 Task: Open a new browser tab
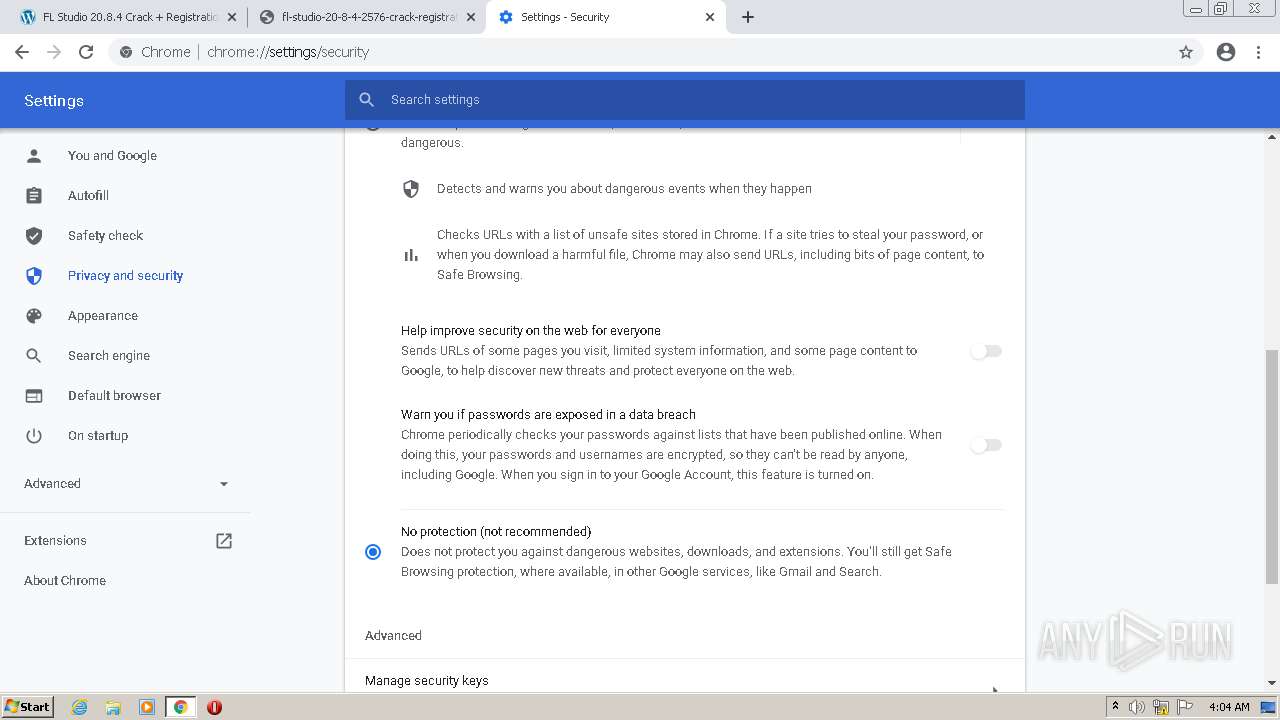(x=748, y=17)
